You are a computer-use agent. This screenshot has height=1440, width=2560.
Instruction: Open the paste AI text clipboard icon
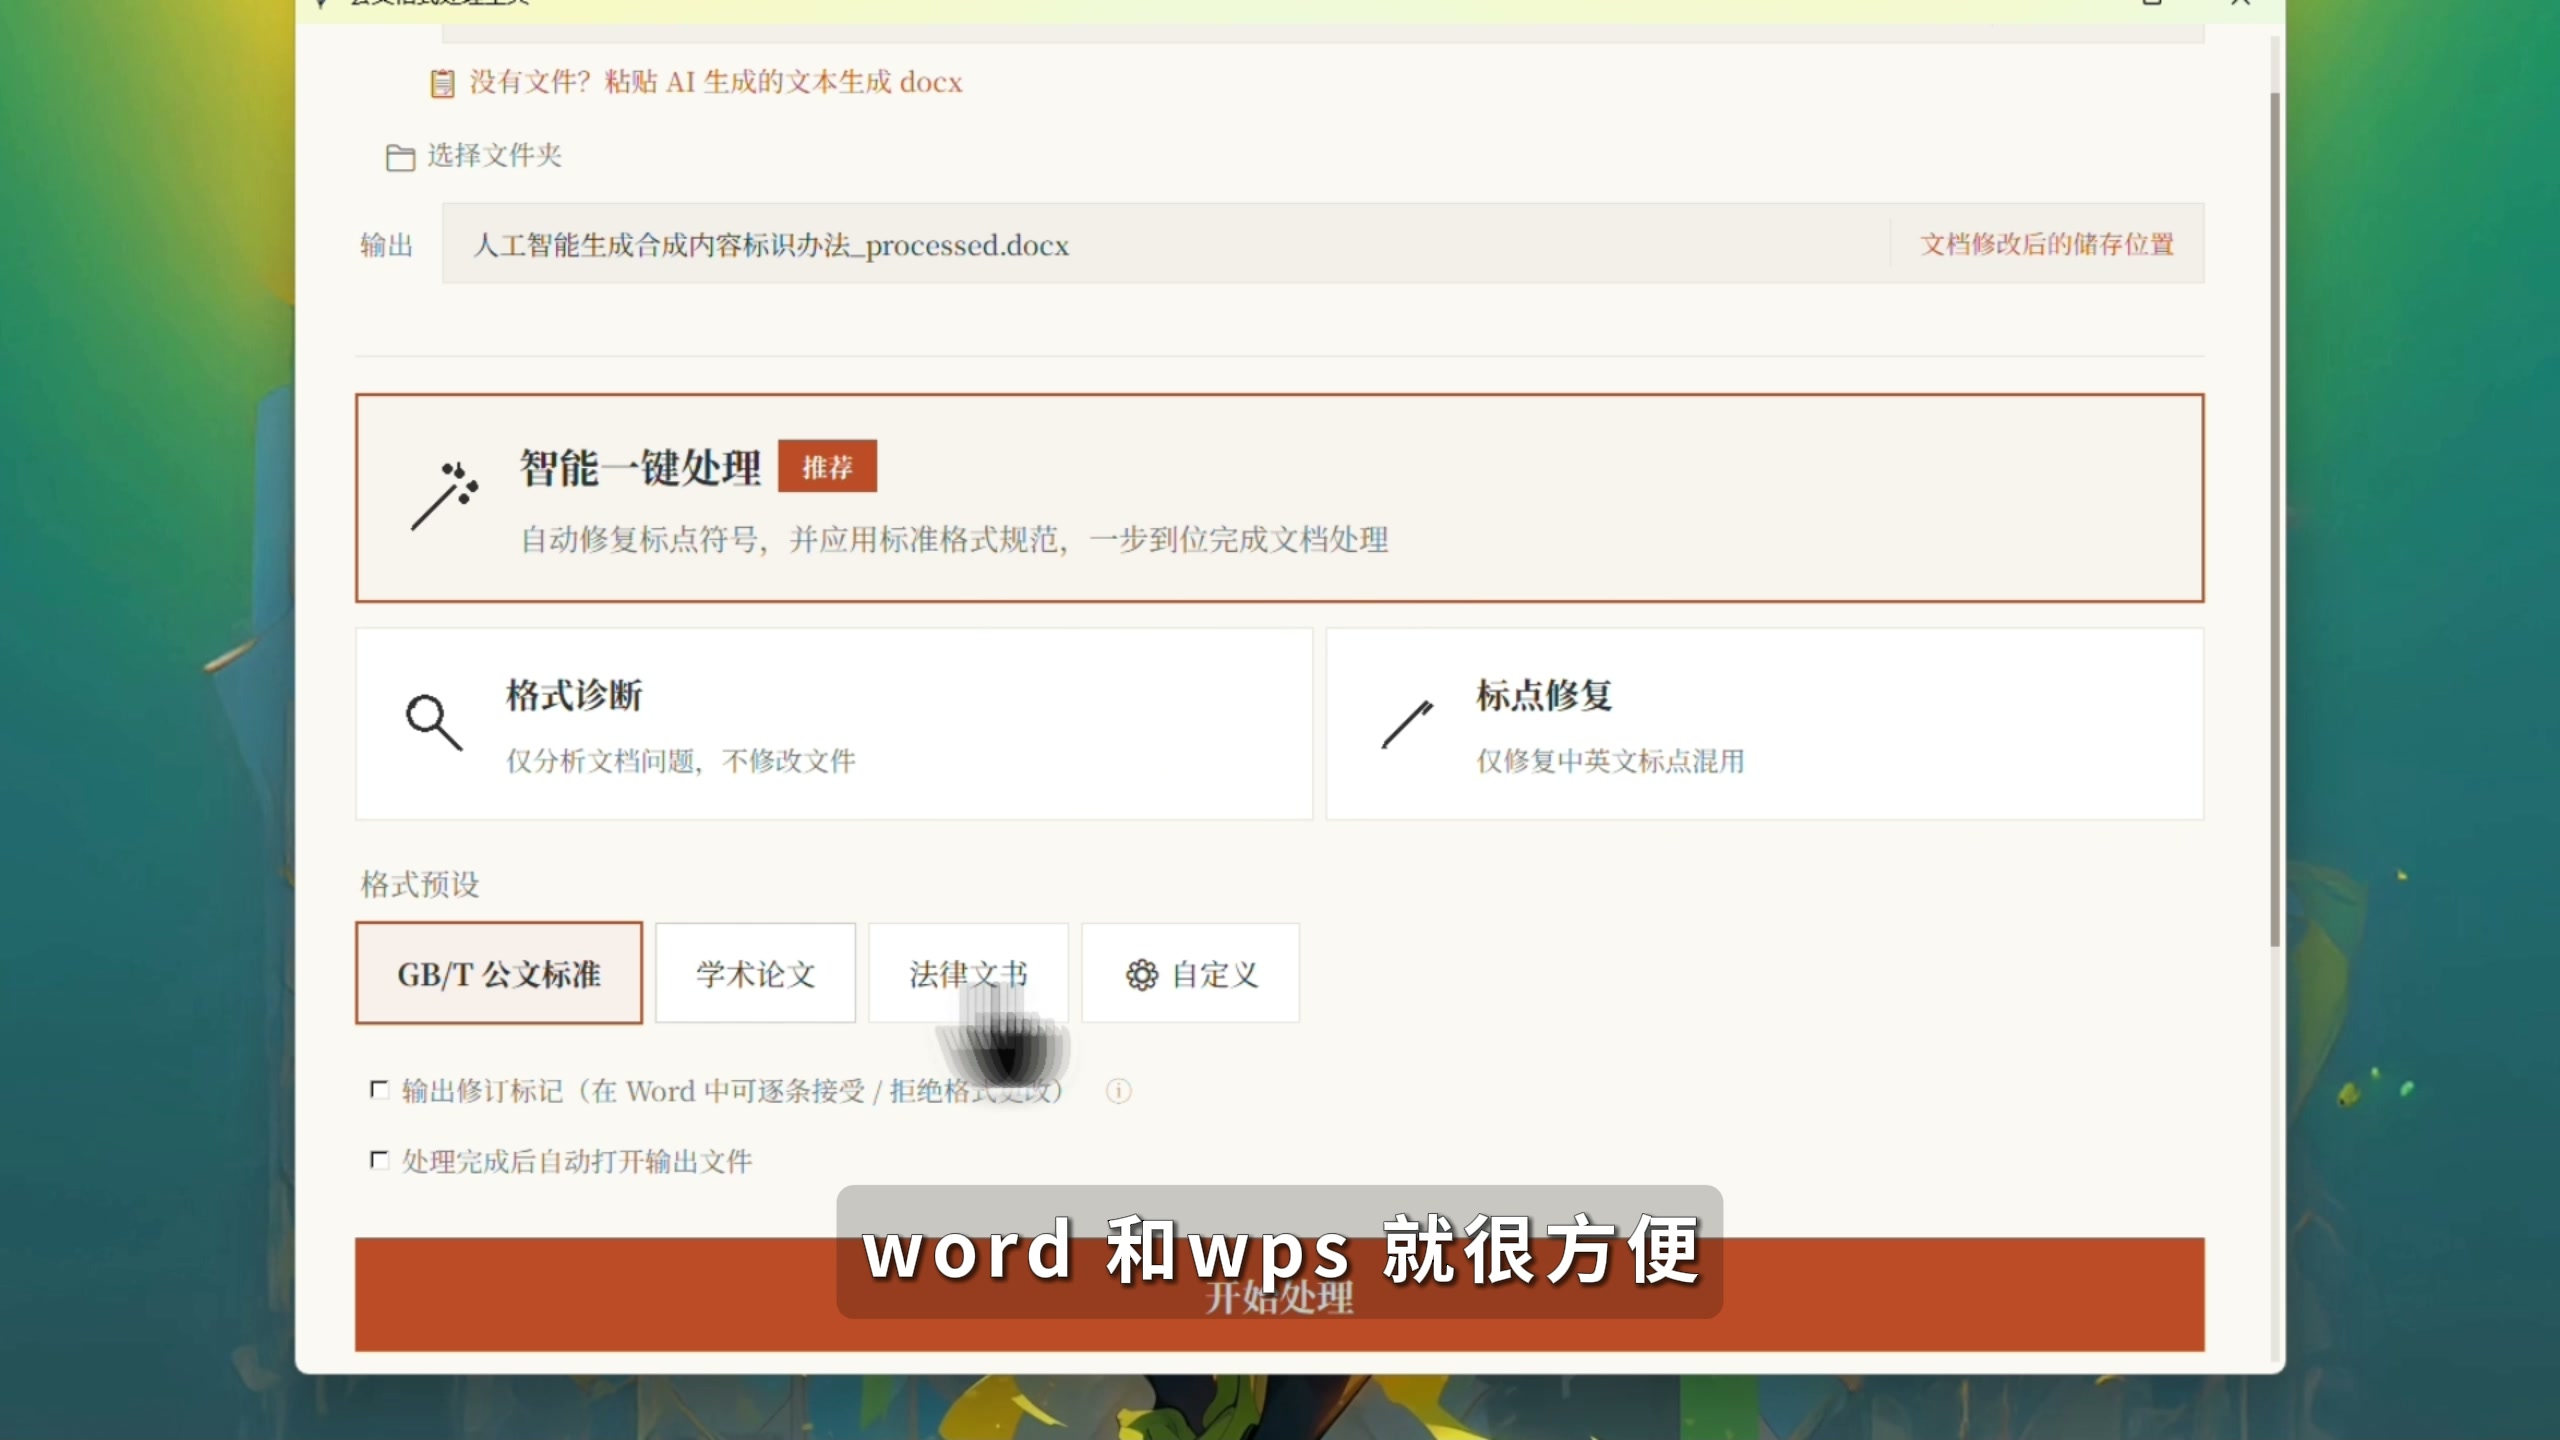click(x=442, y=83)
